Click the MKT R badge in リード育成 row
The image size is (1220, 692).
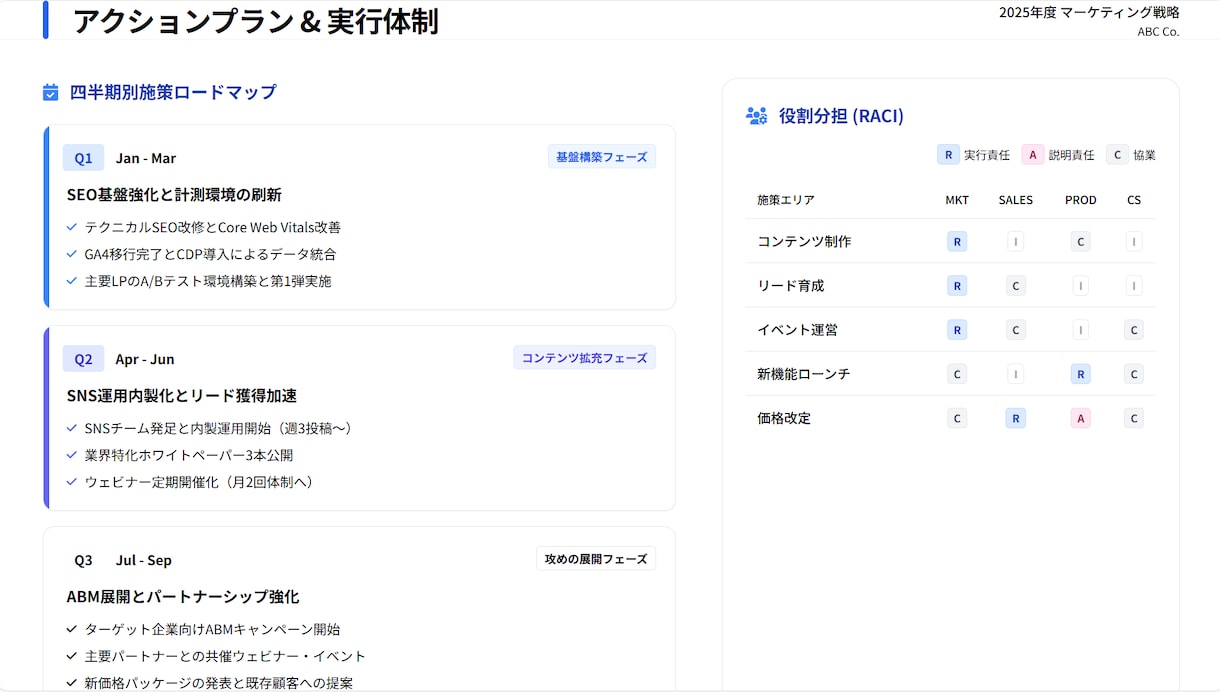click(x=957, y=286)
